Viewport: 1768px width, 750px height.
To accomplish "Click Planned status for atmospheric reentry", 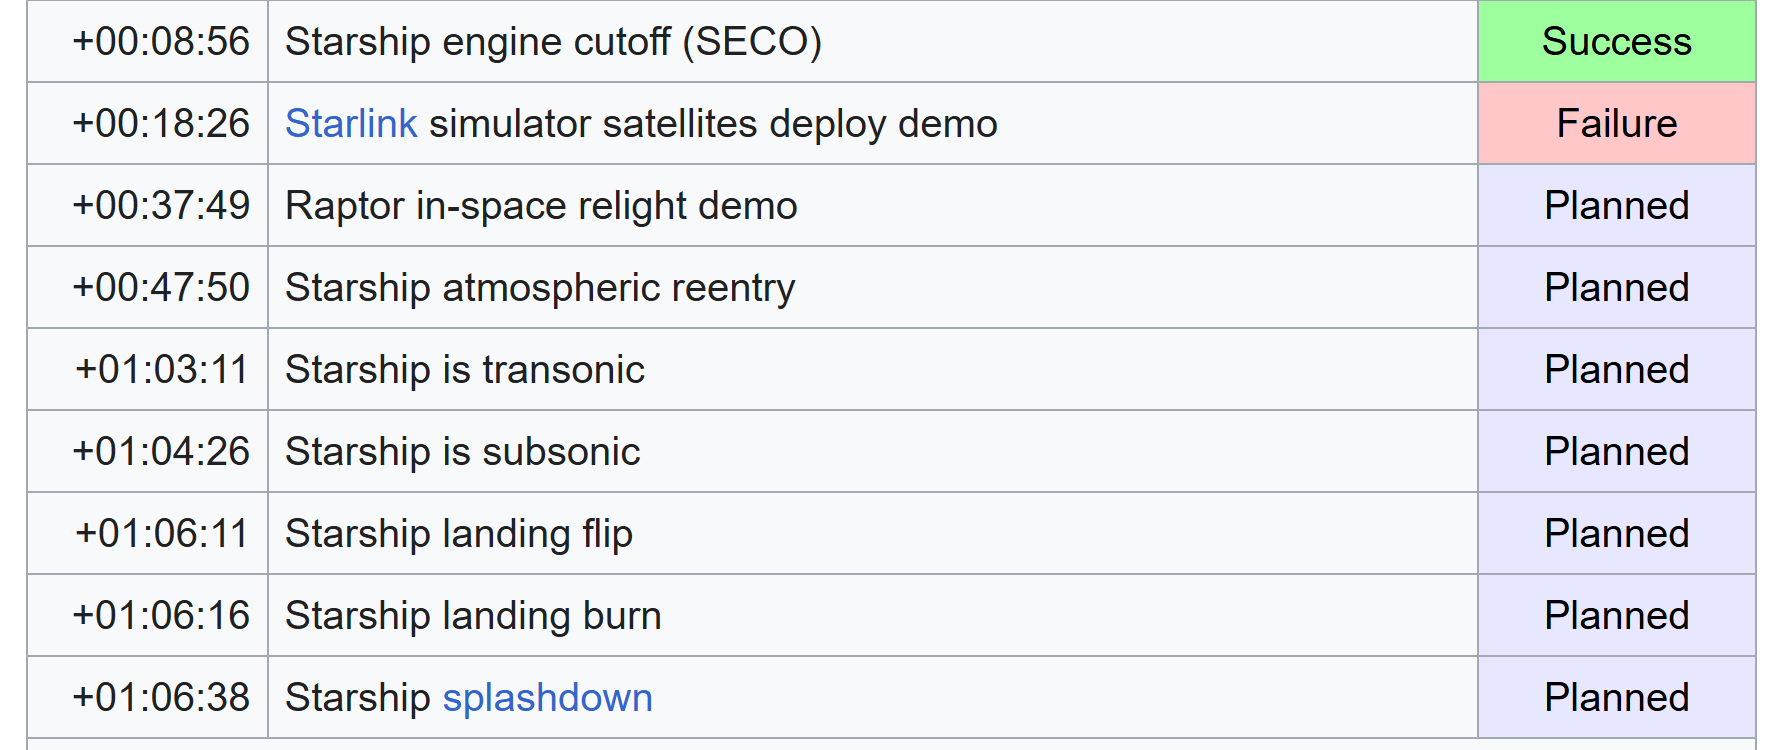I will [1616, 288].
